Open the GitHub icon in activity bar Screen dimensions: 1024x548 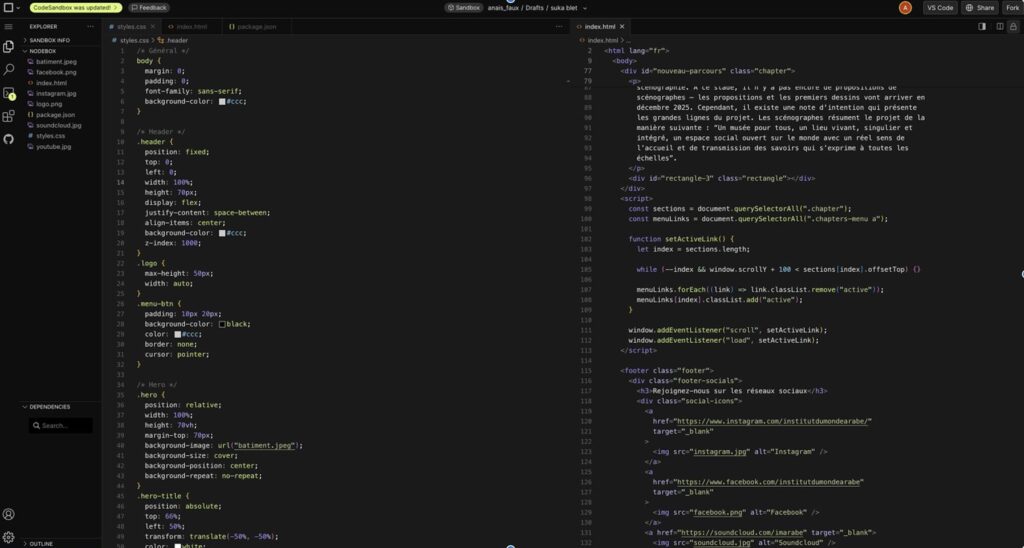[8, 139]
